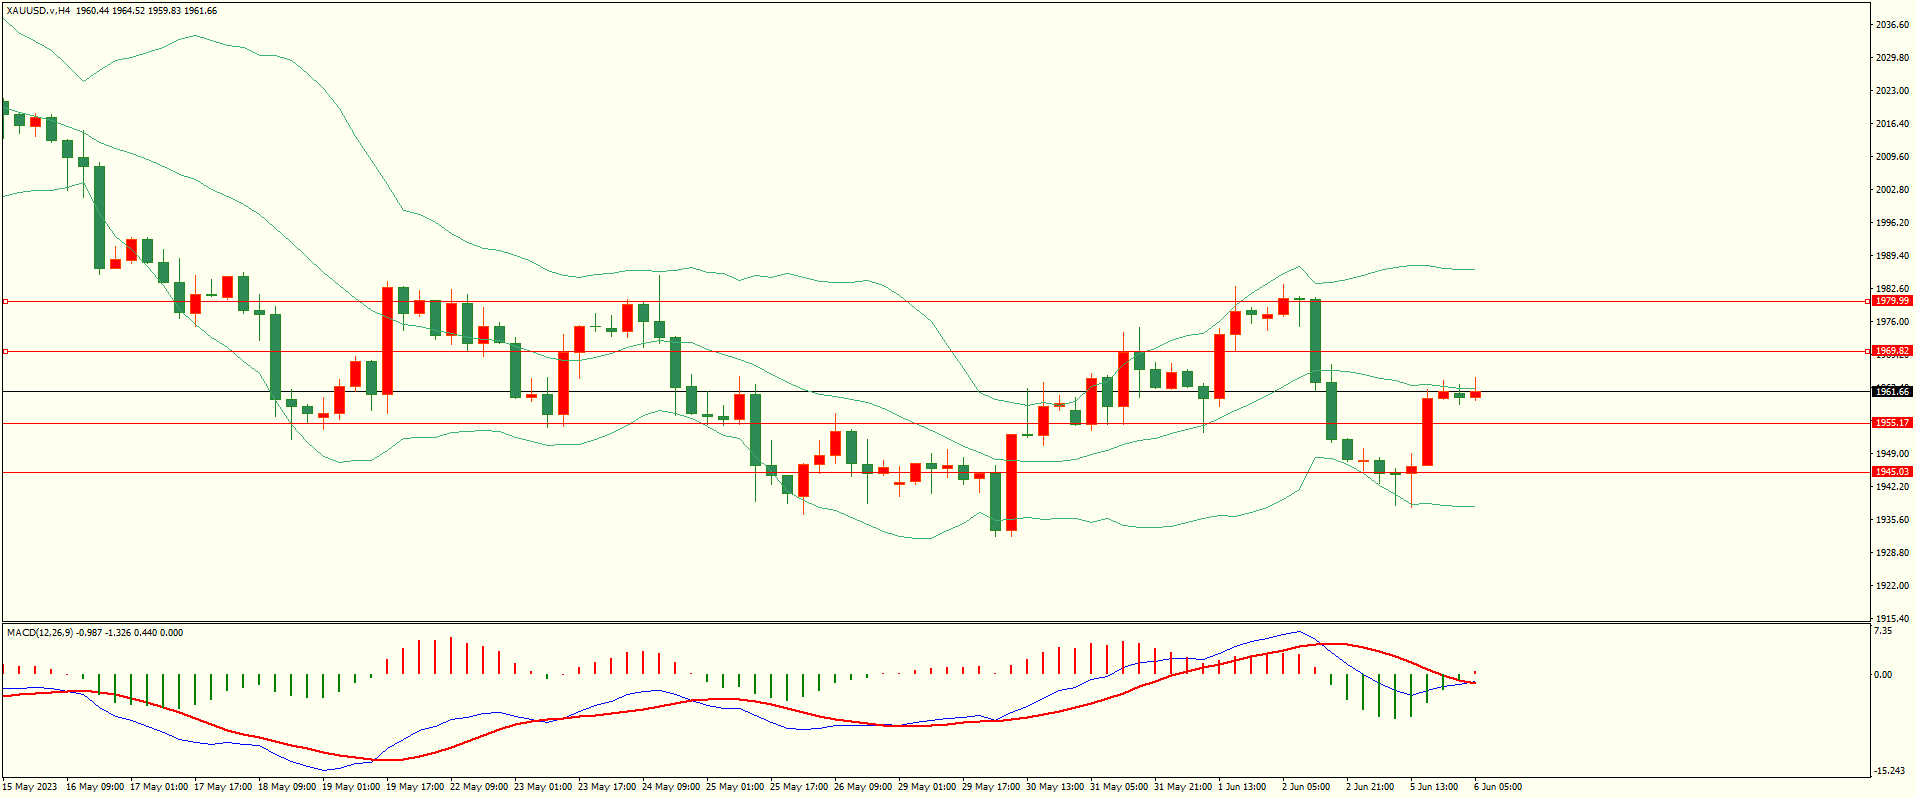
Task: Click the 1928.80 price axis label
Action: click(1893, 553)
